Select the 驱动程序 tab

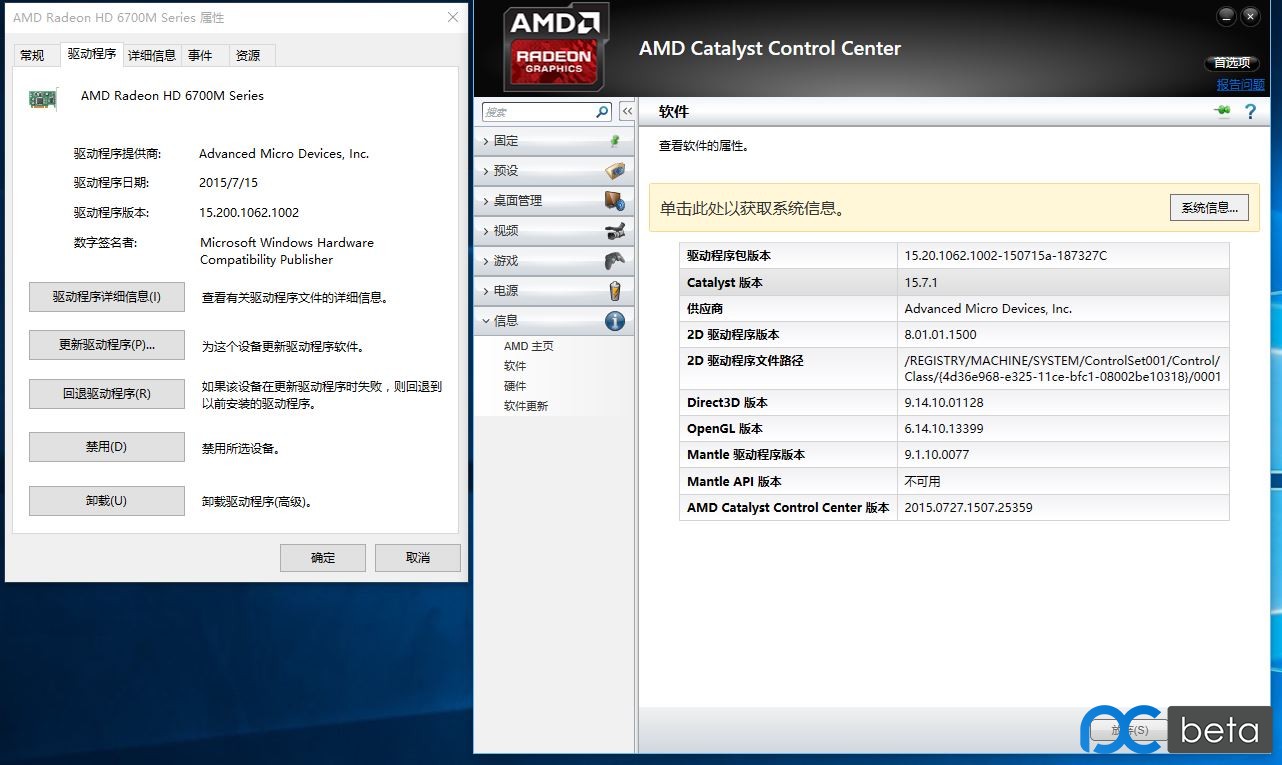coord(92,54)
